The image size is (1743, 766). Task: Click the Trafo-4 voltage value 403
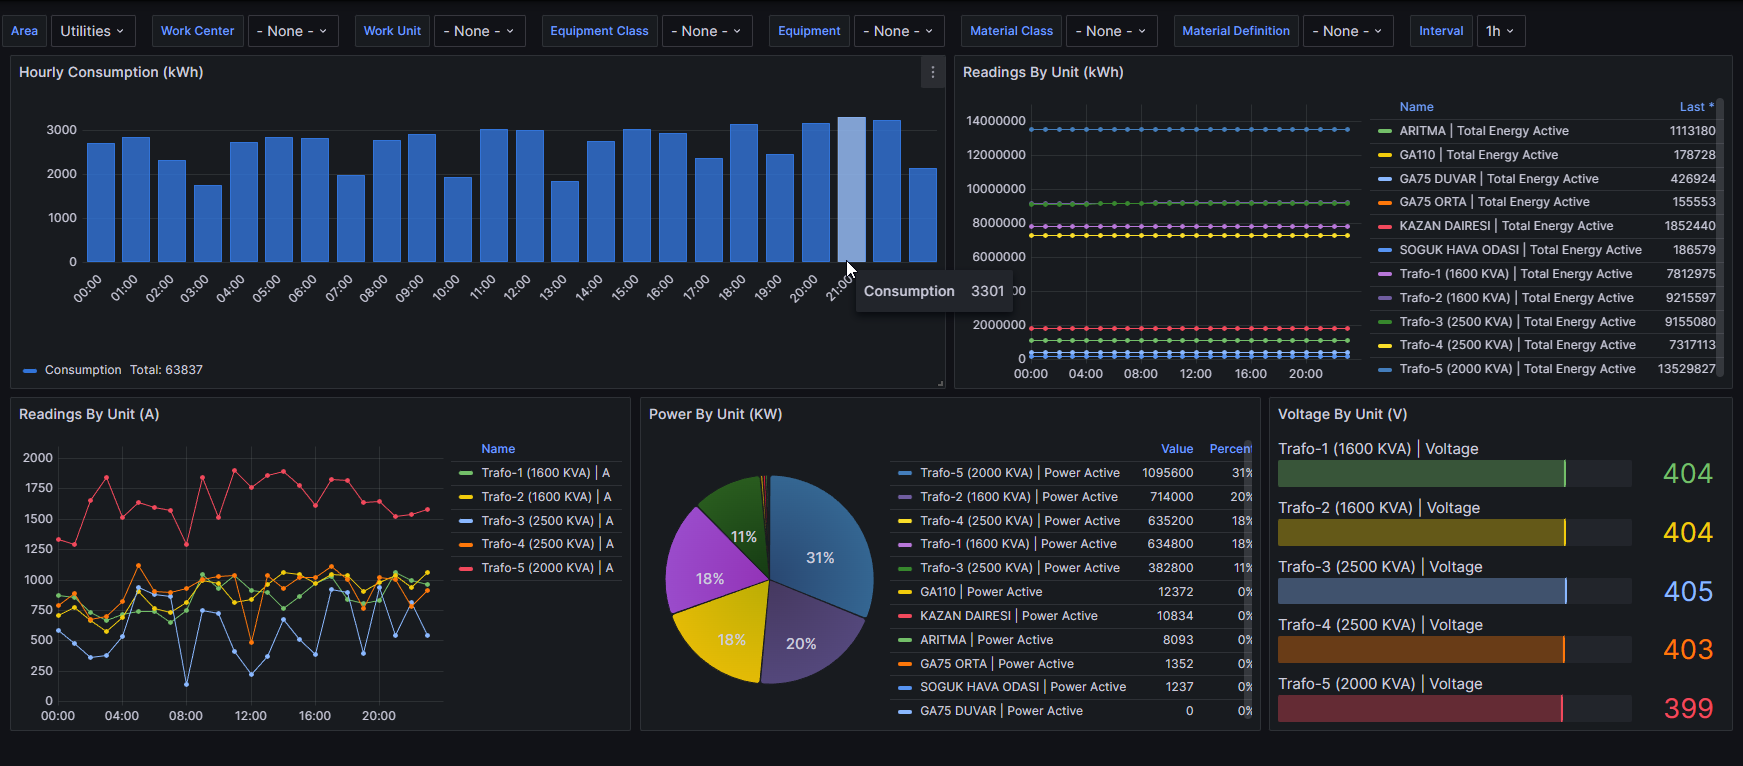click(x=1688, y=650)
